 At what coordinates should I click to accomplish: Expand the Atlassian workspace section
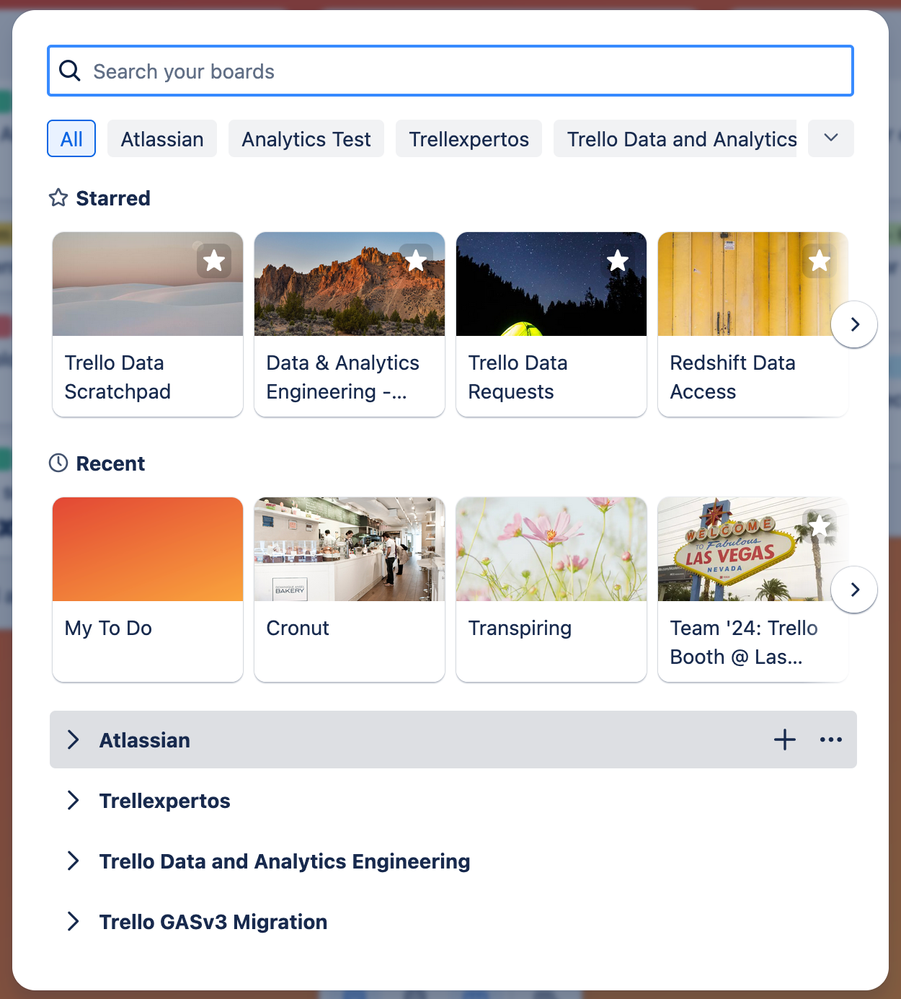(73, 740)
